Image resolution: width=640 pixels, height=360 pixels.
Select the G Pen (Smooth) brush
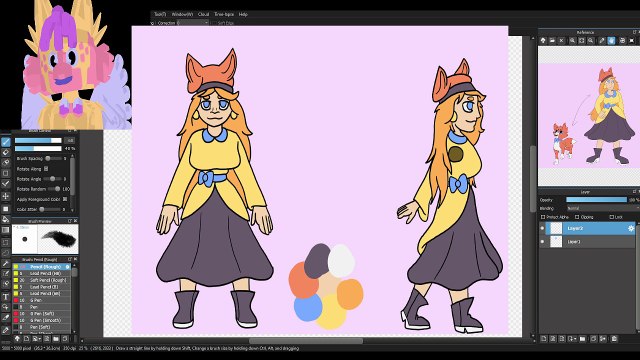41,320
